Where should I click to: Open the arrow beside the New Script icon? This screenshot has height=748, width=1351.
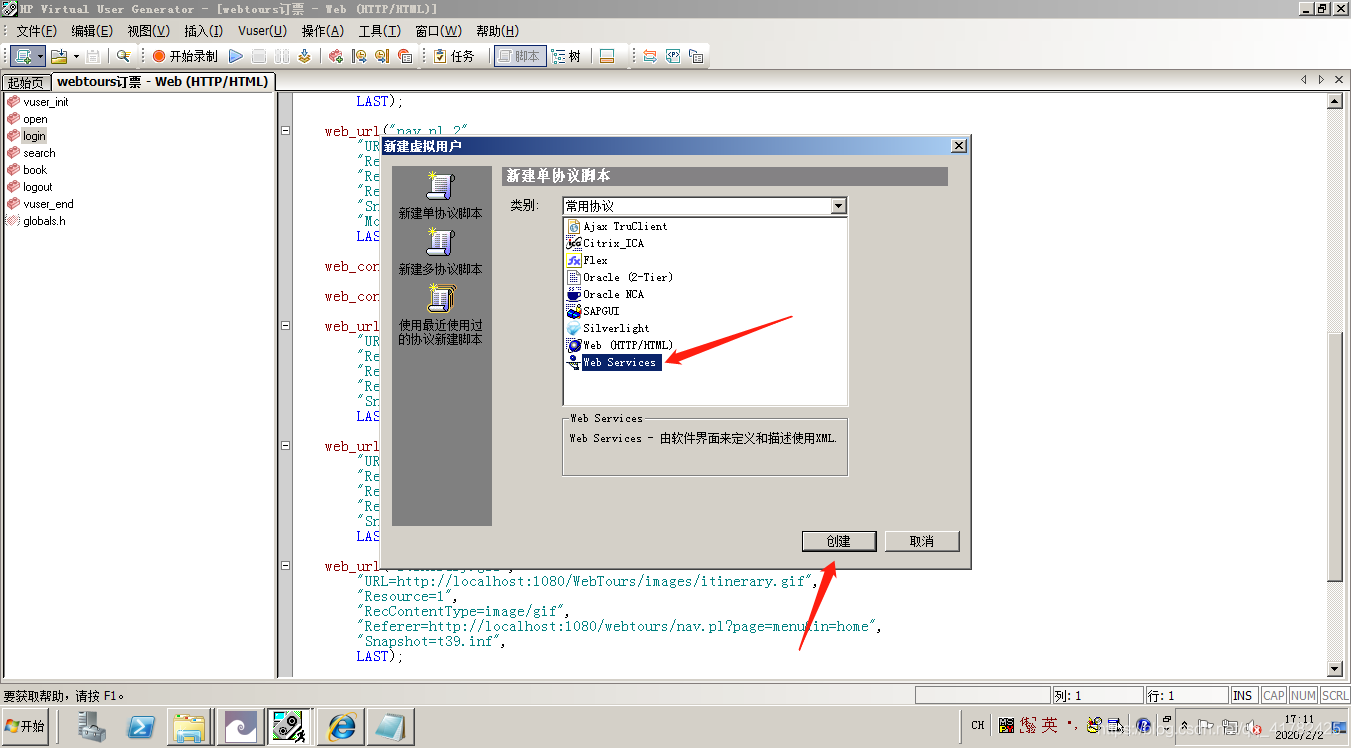[x=40, y=56]
